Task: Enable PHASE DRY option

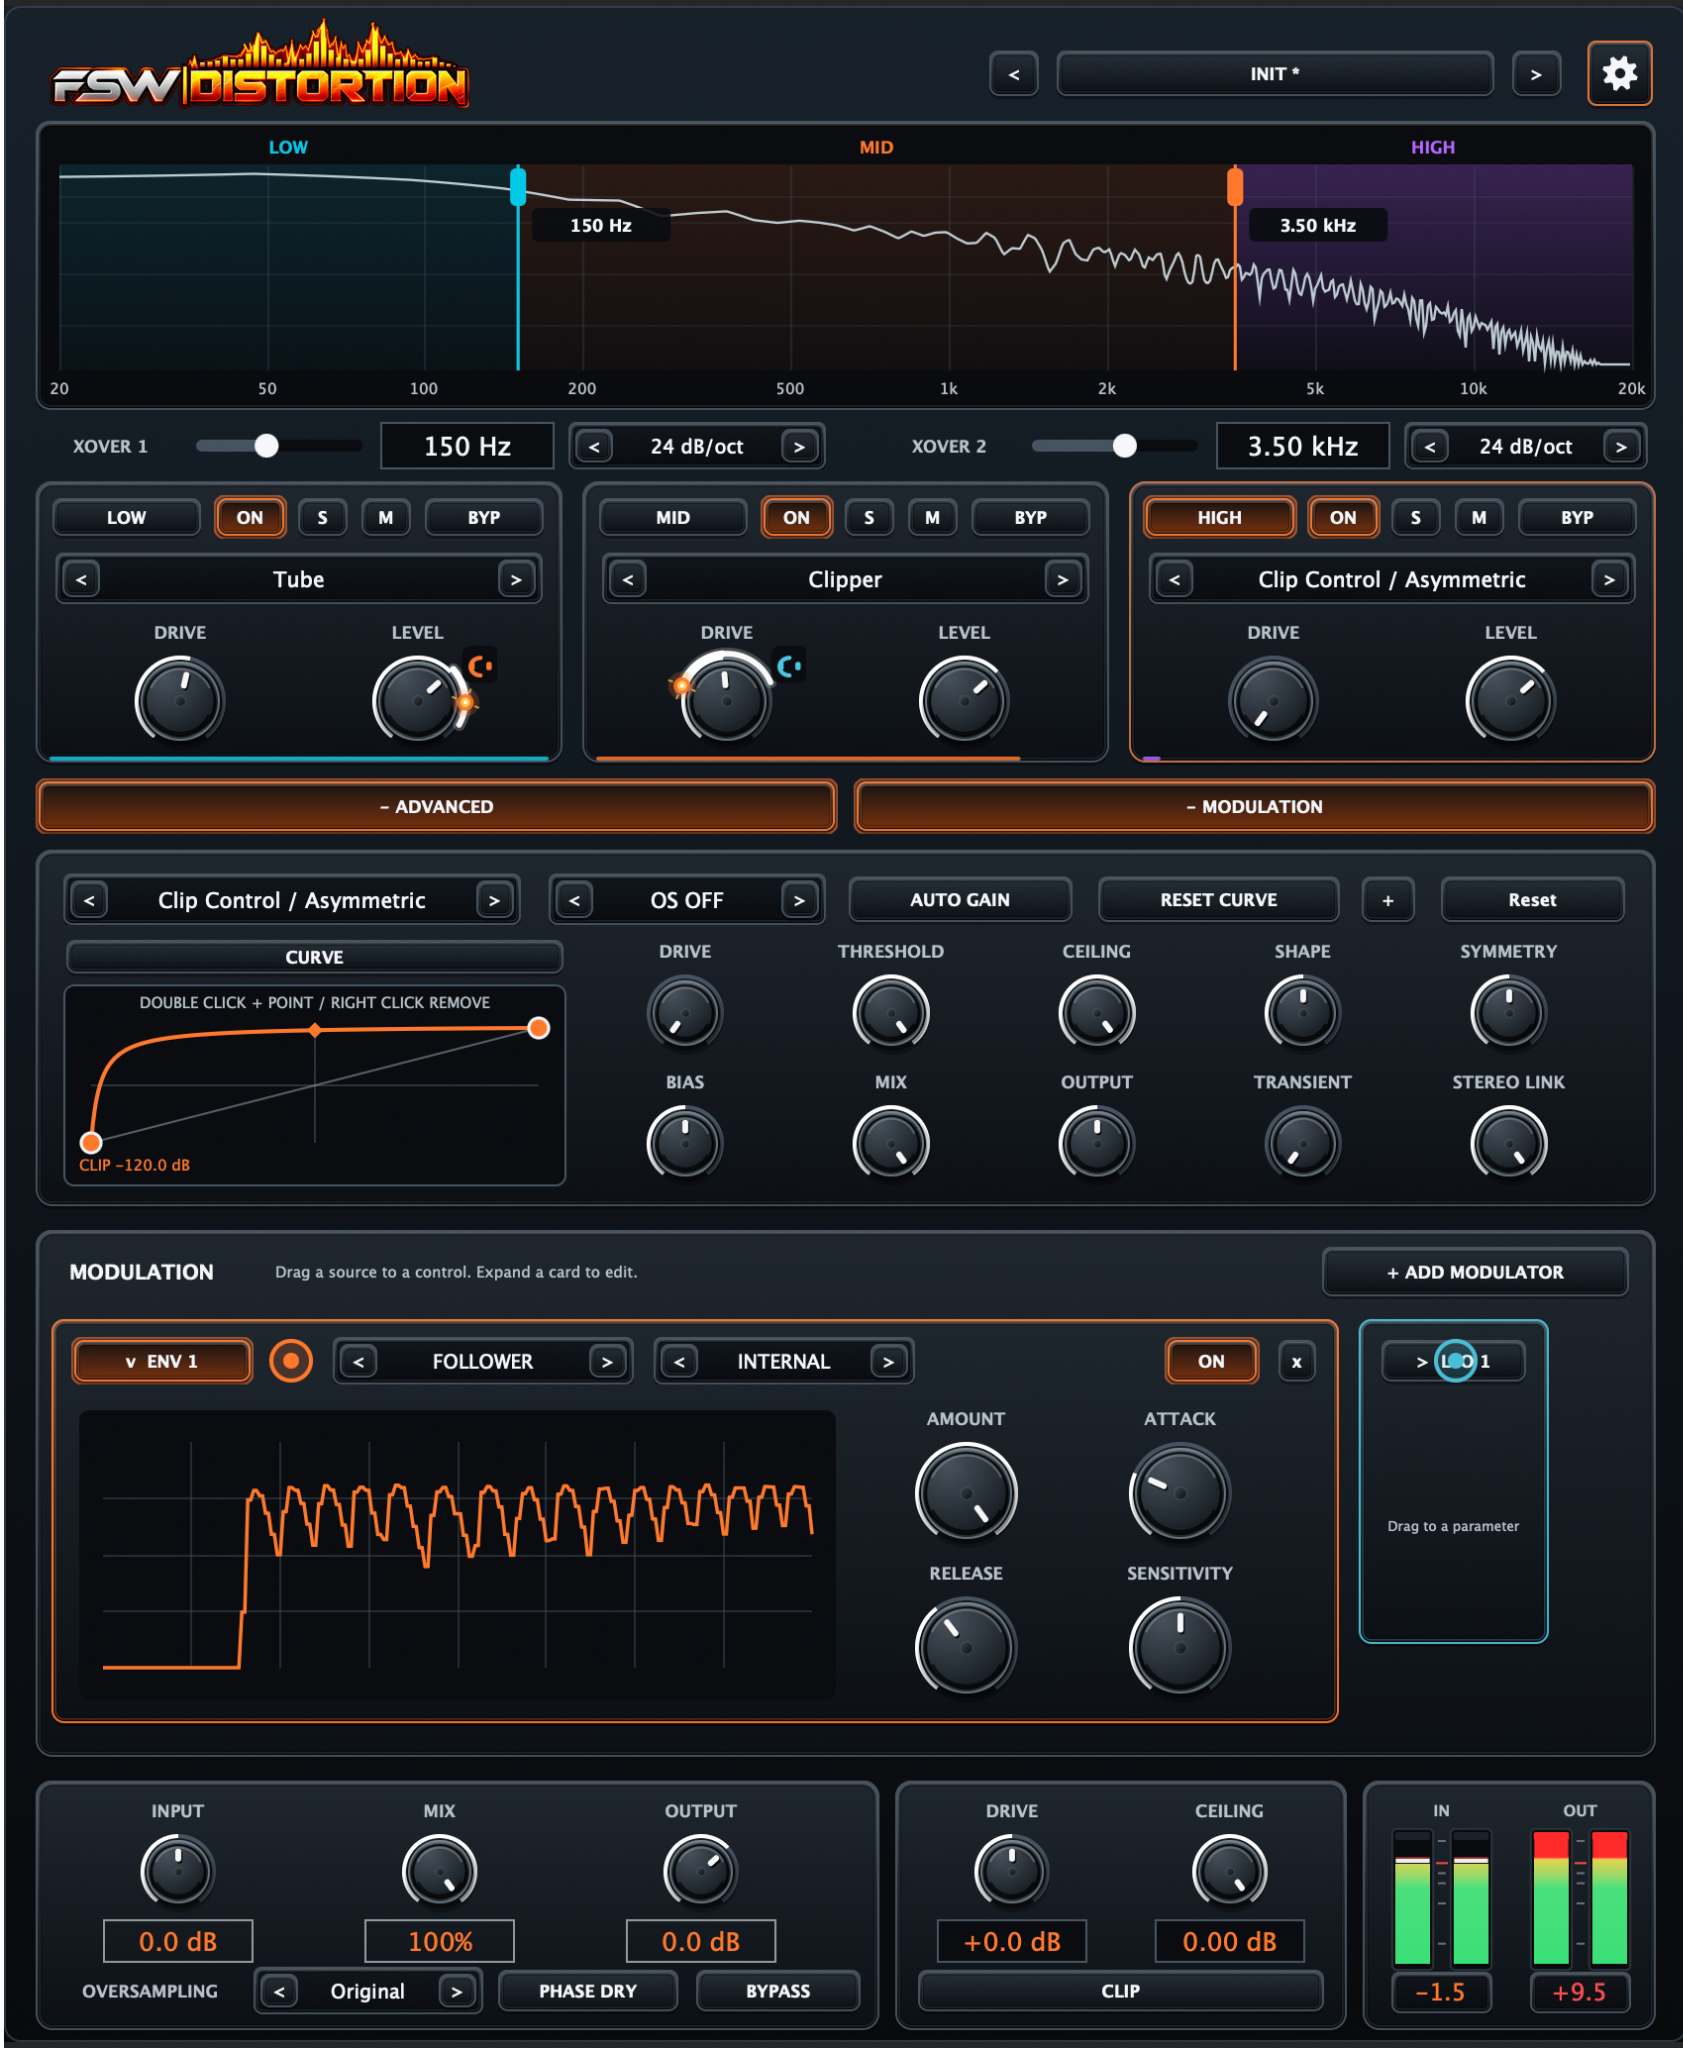Action: tap(588, 1991)
